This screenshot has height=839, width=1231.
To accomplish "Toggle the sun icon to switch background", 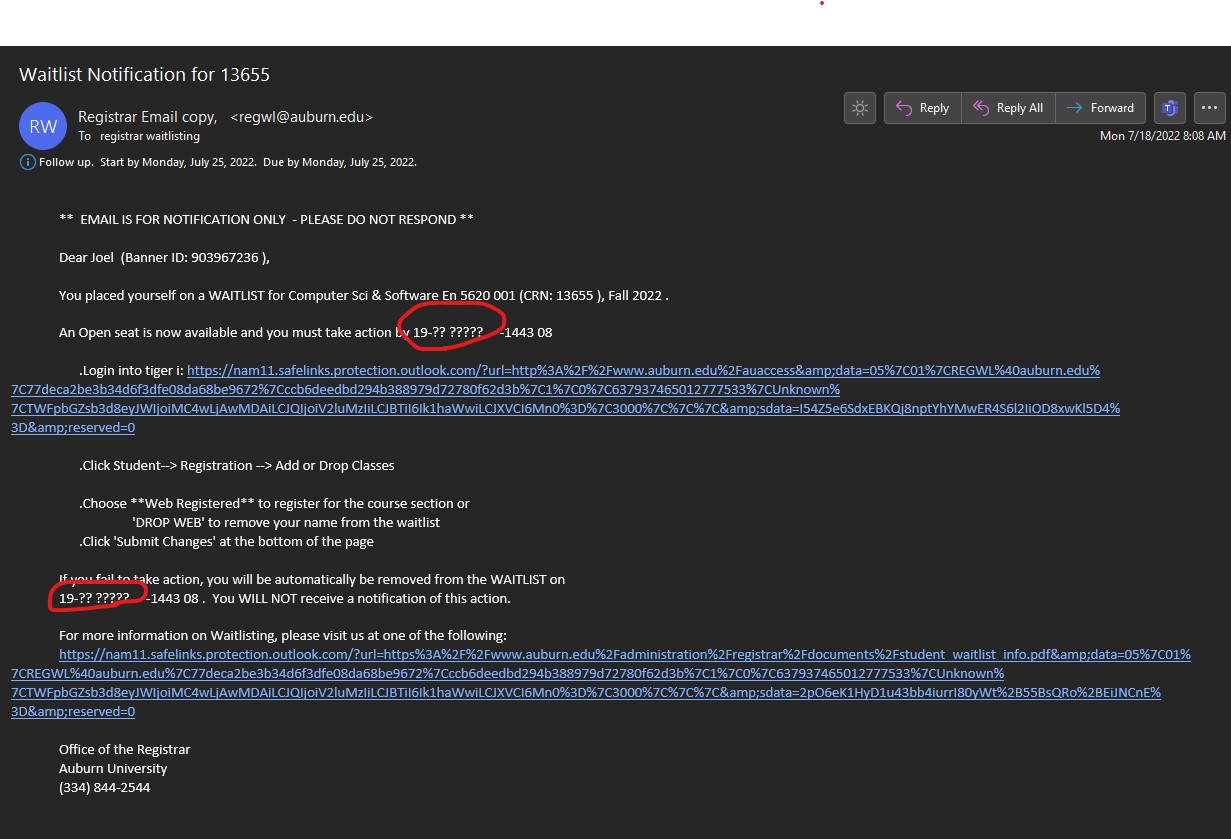I will 860,108.
